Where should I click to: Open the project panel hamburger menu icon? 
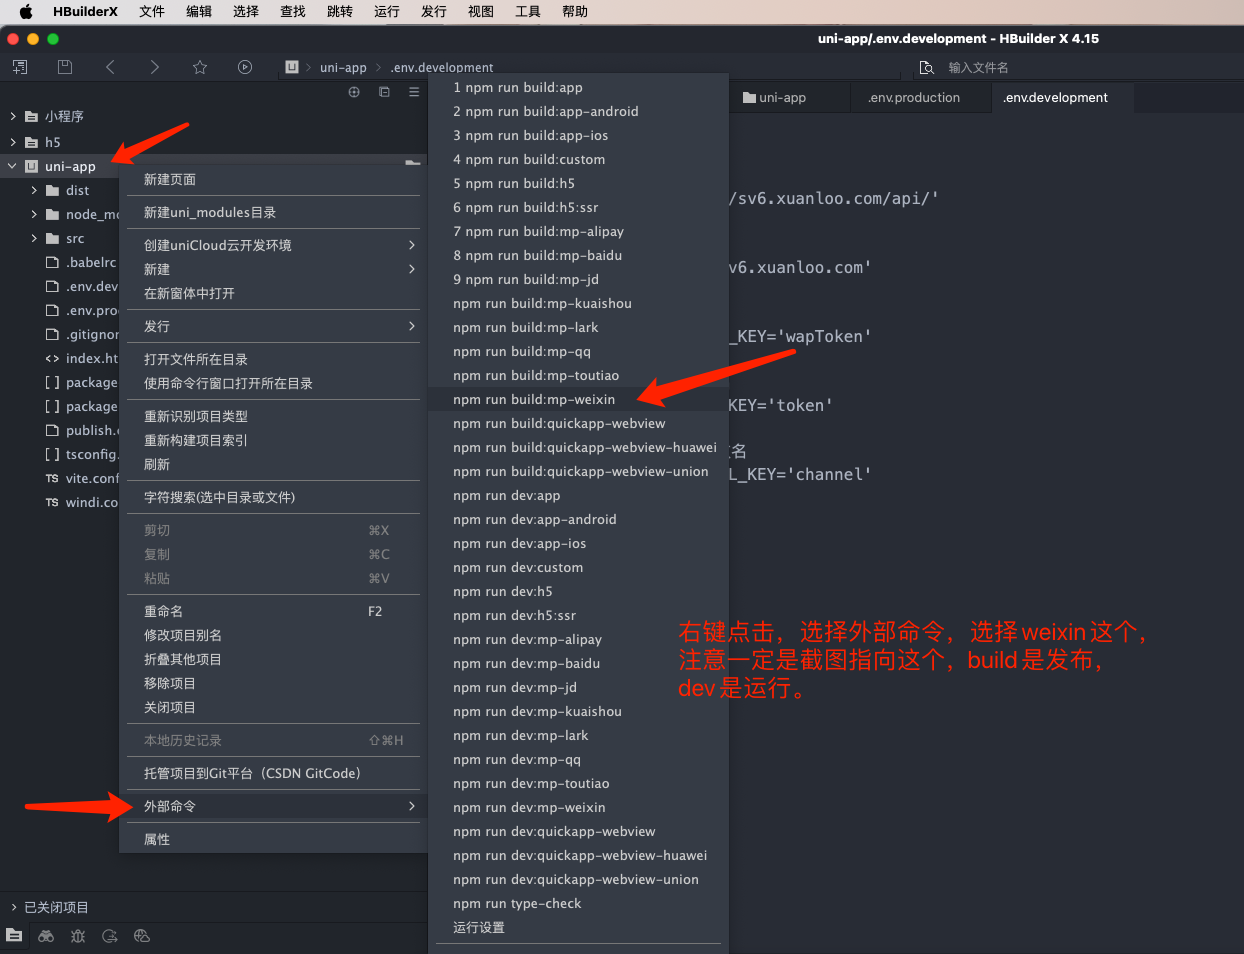click(414, 92)
